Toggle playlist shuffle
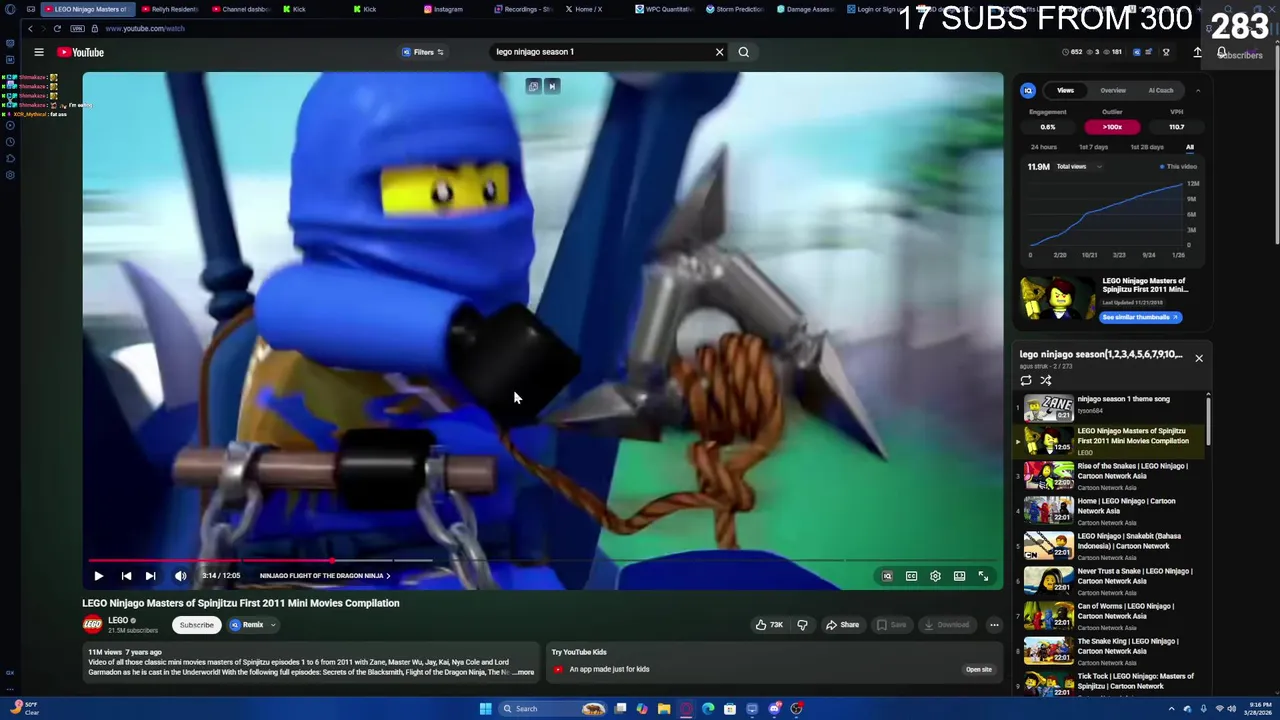Image resolution: width=1280 pixels, height=720 pixels. [x=1046, y=380]
